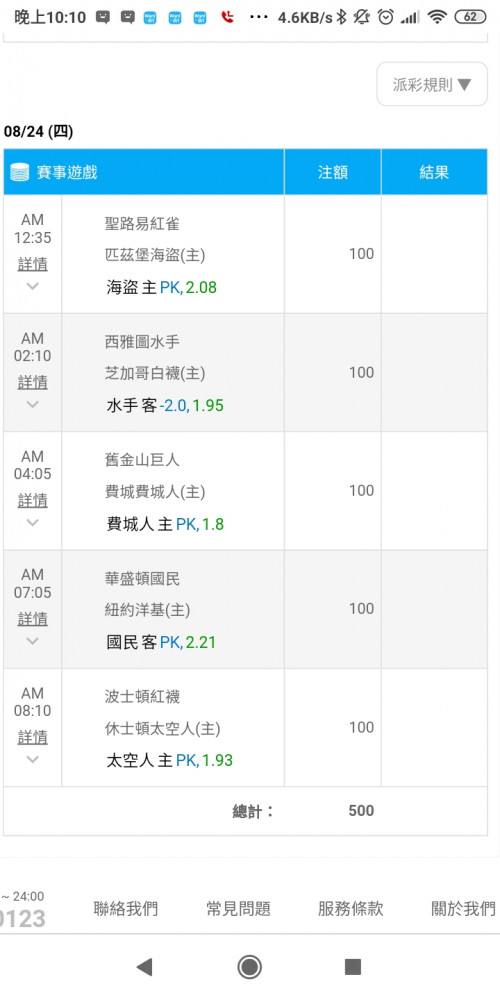The width and height of the screenshot is (500, 1000).
Task: Expand chevron under the AM 04:05 game
Action: 33,522
